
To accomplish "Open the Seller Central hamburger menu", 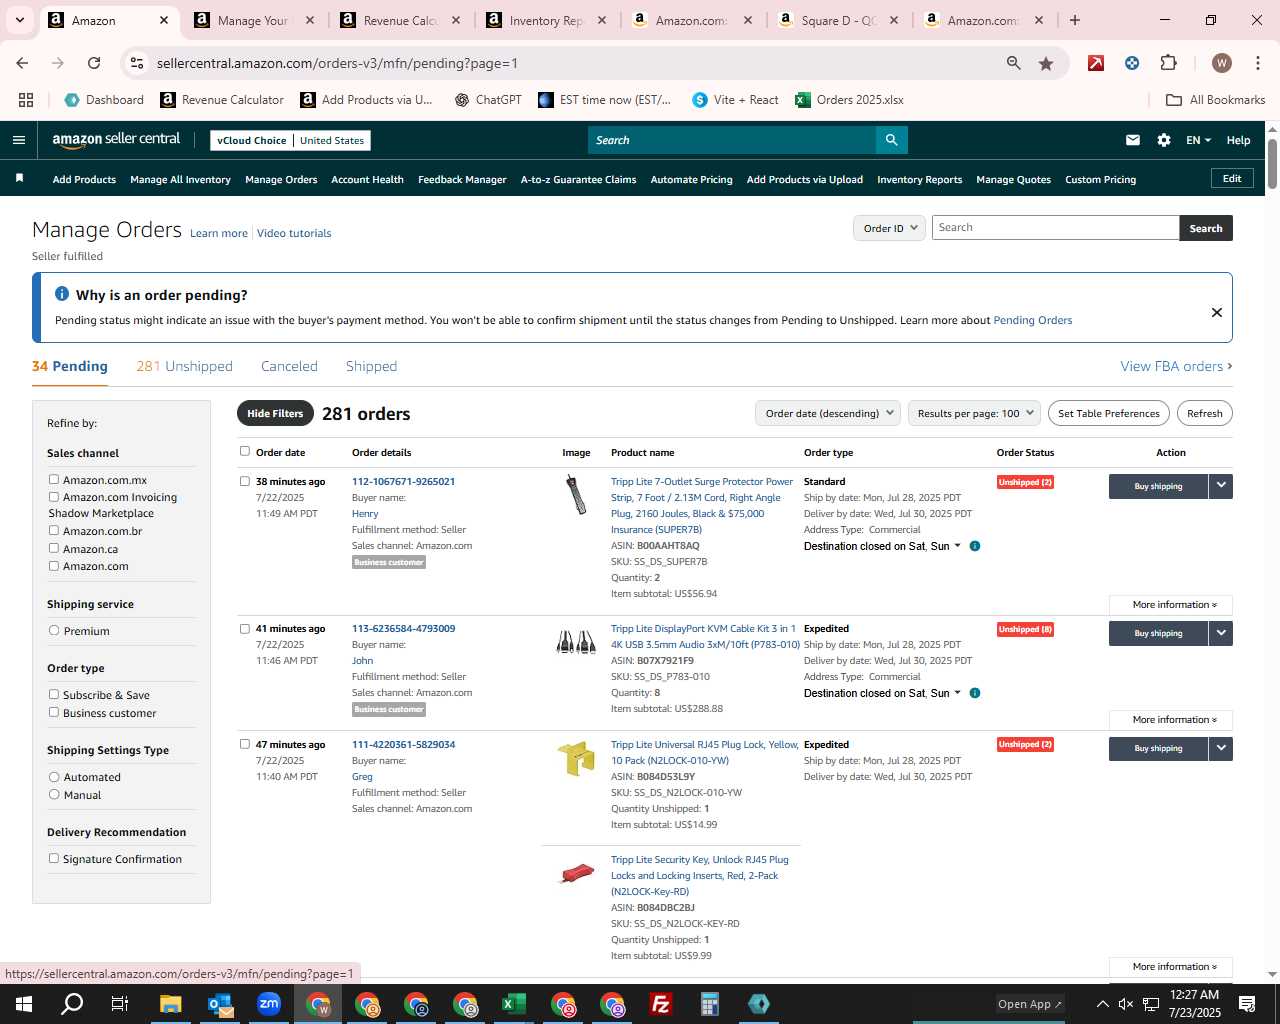I will click(x=18, y=140).
